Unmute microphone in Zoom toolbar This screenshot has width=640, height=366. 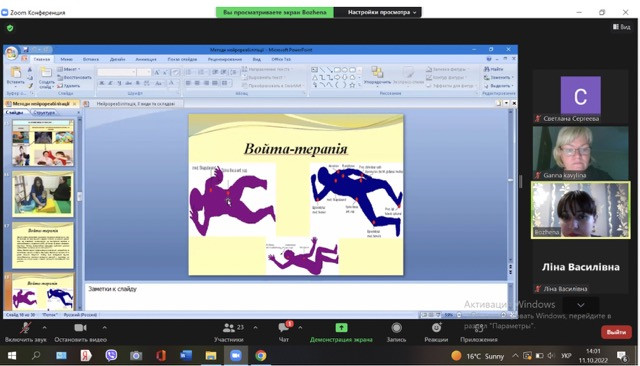(x=25, y=328)
